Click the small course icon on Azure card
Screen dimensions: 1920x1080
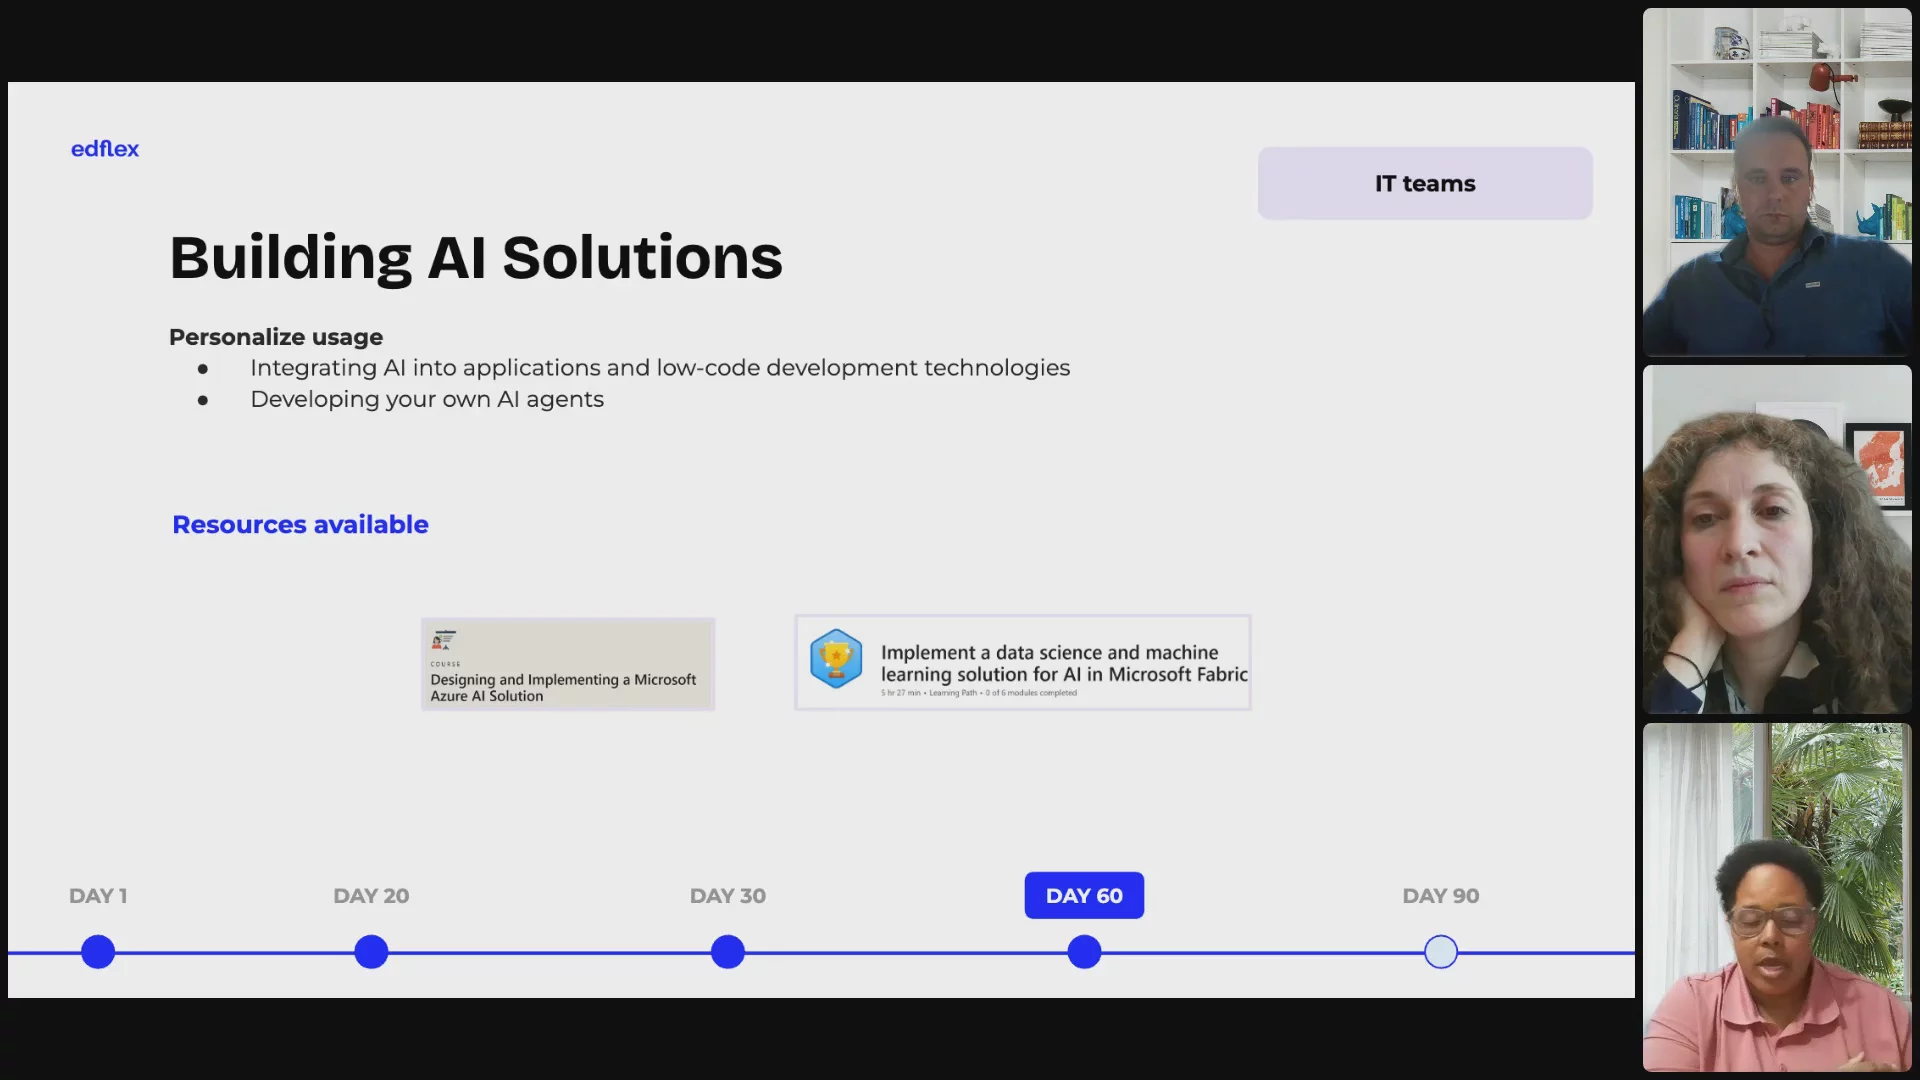[444, 640]
